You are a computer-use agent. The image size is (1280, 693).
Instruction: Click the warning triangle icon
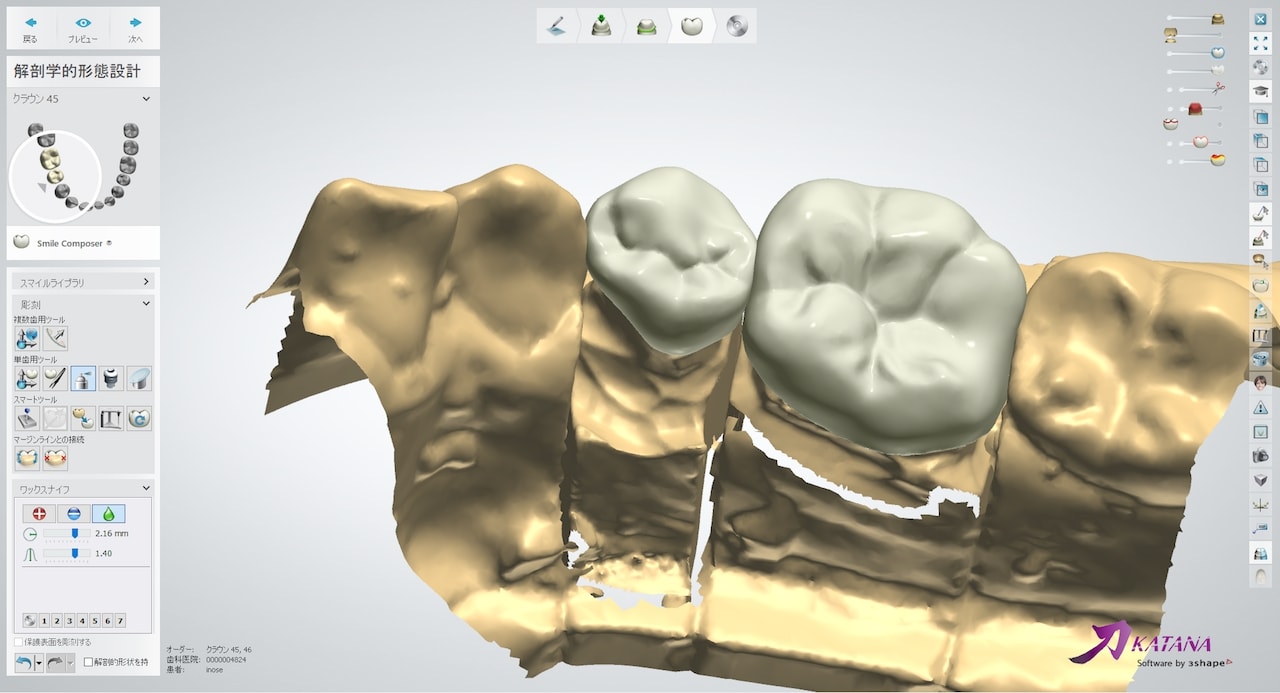point(1260,408)
